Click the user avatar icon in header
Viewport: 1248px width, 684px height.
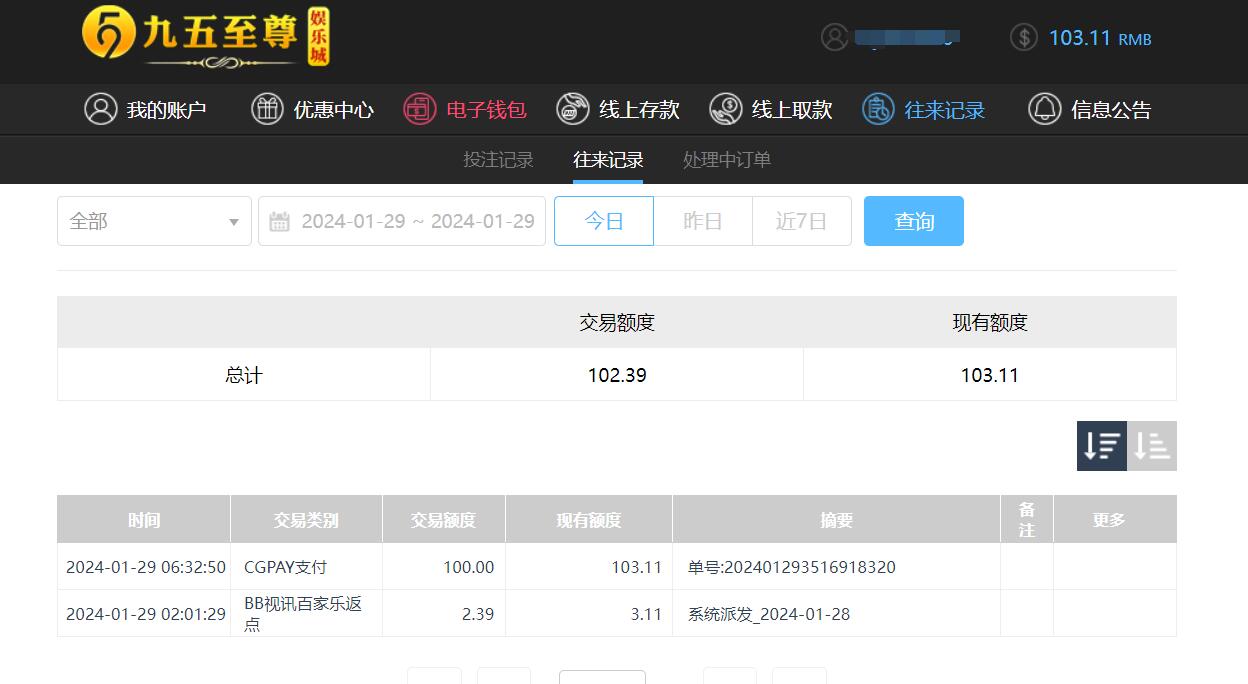click(835, 37)
